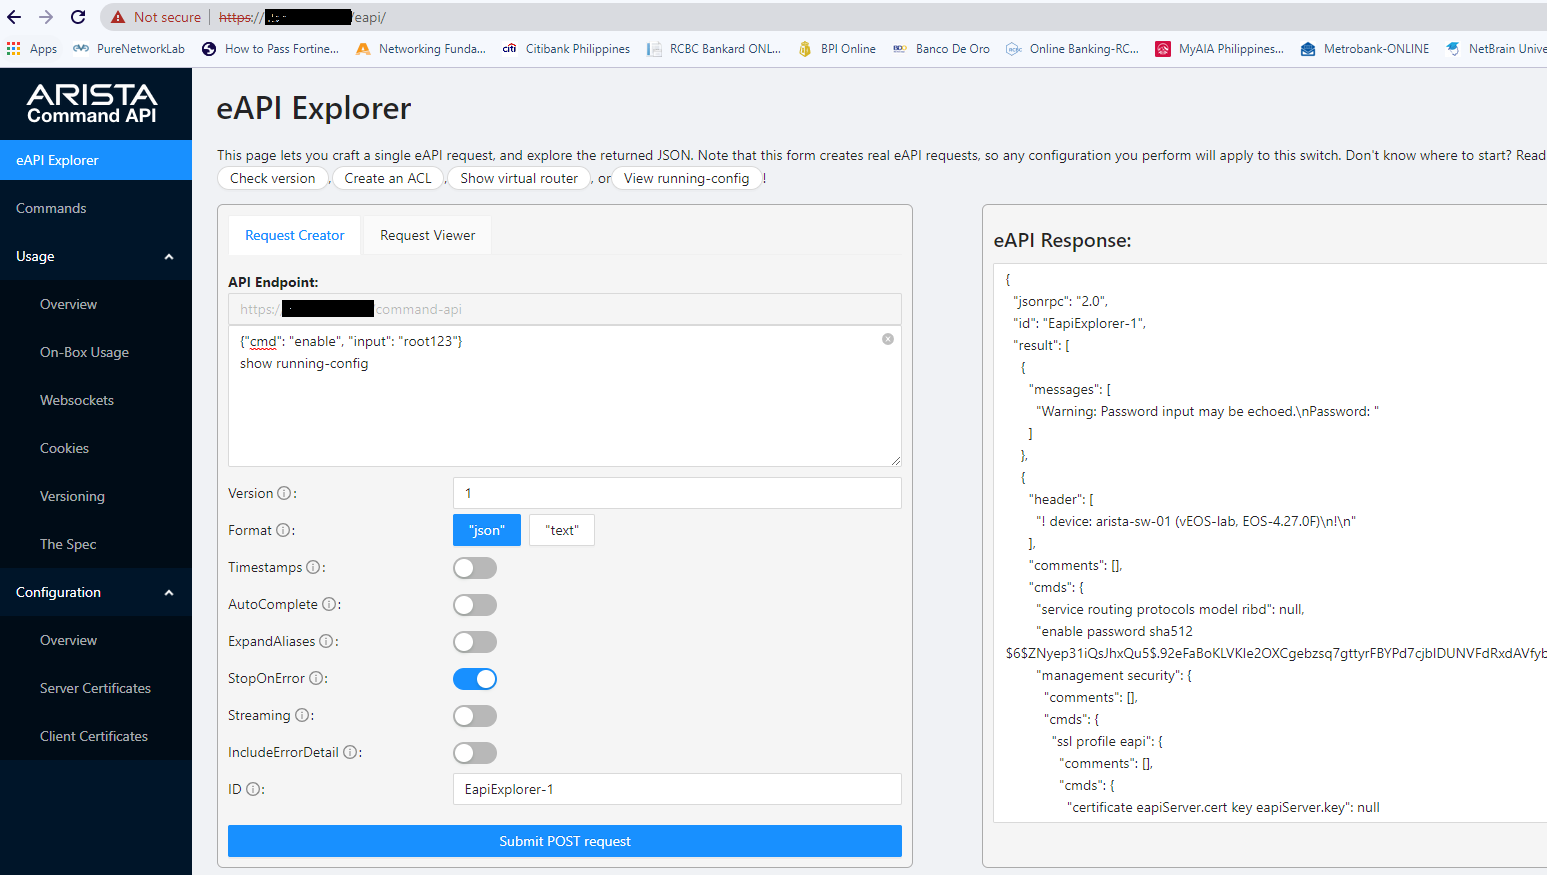Image resolution: width=1547 pixels, height=875 pixels.
Task: Click the Arista Command API logo
Action: point(92,104)
